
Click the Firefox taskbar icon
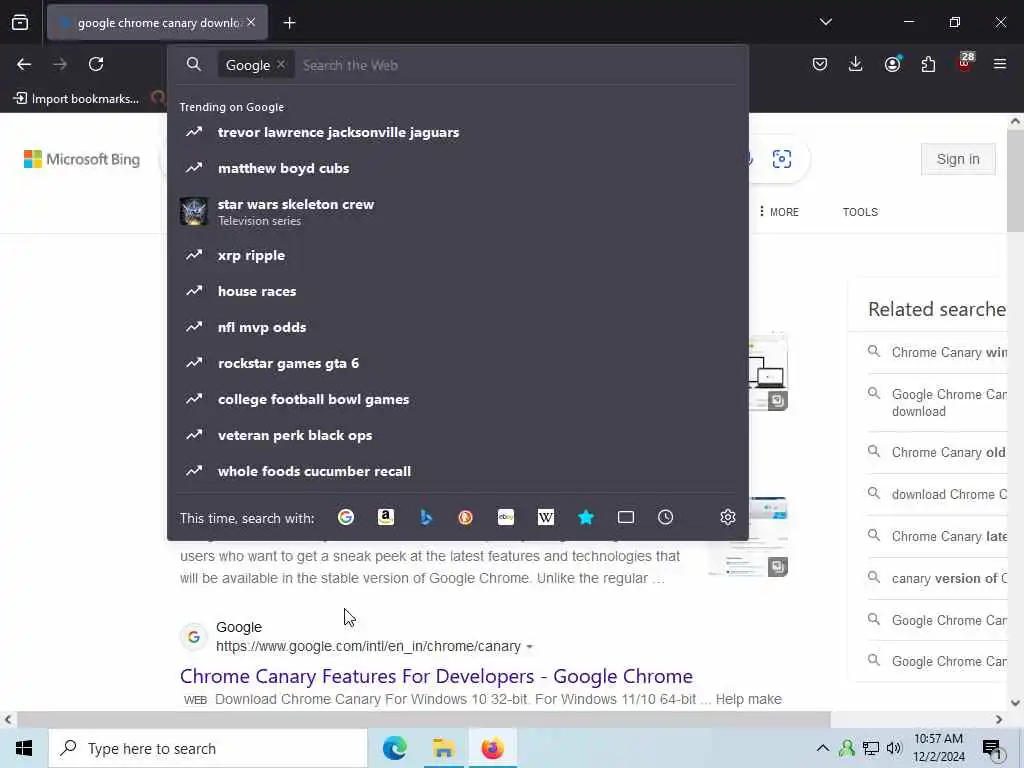pyautogui.click(x=492, y=748)
